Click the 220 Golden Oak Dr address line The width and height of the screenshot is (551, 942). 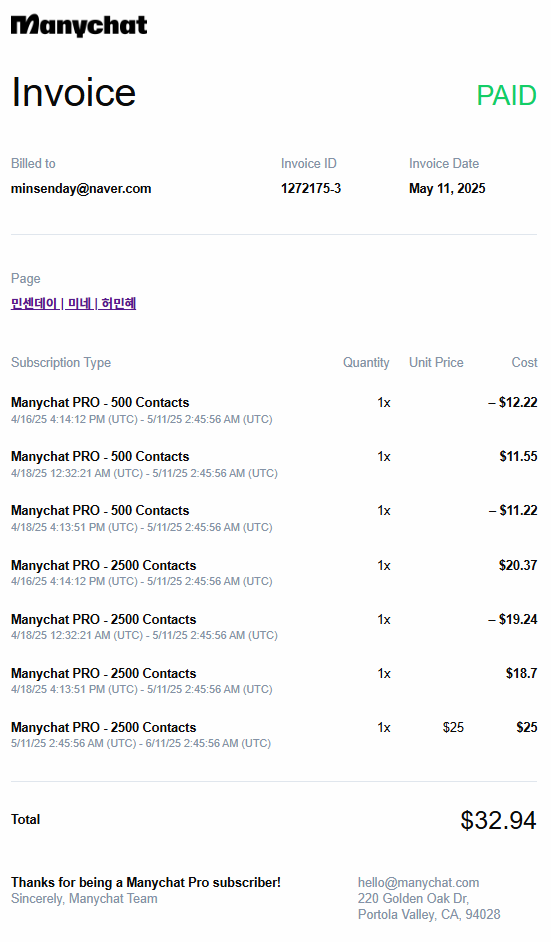click(413, 898)
